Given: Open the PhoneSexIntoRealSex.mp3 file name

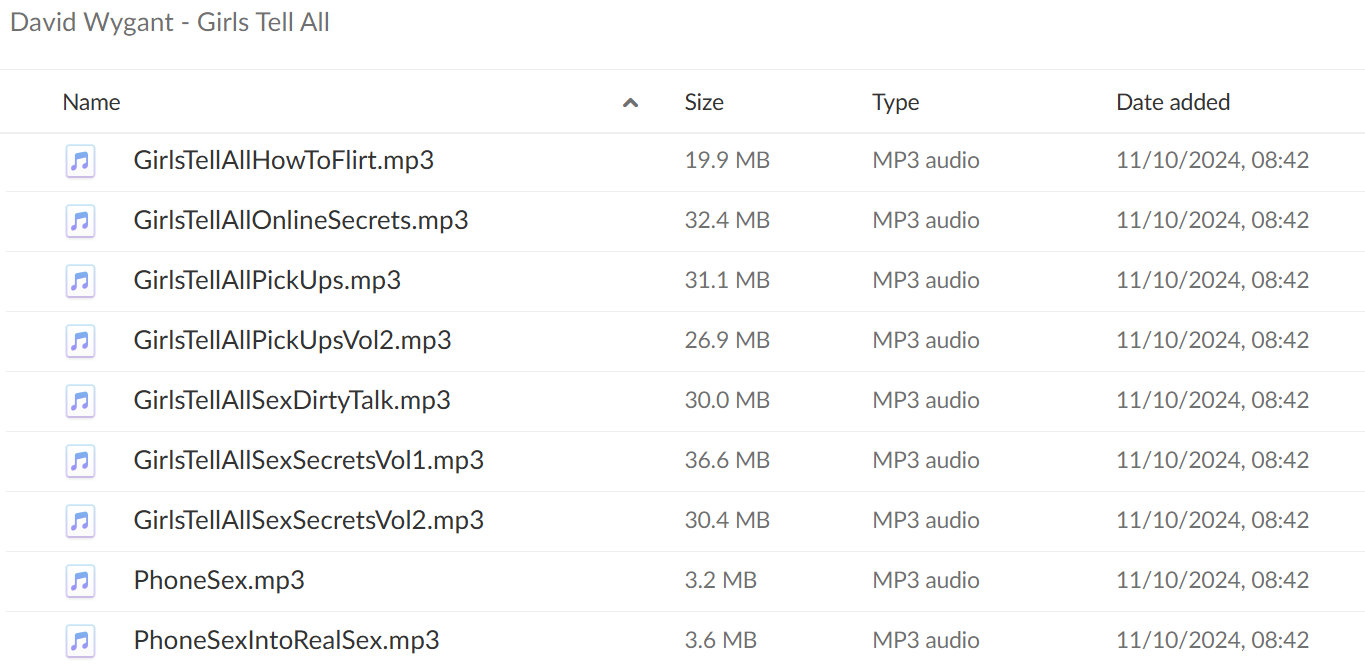Looking at the screenshot, I should [287, 640].
